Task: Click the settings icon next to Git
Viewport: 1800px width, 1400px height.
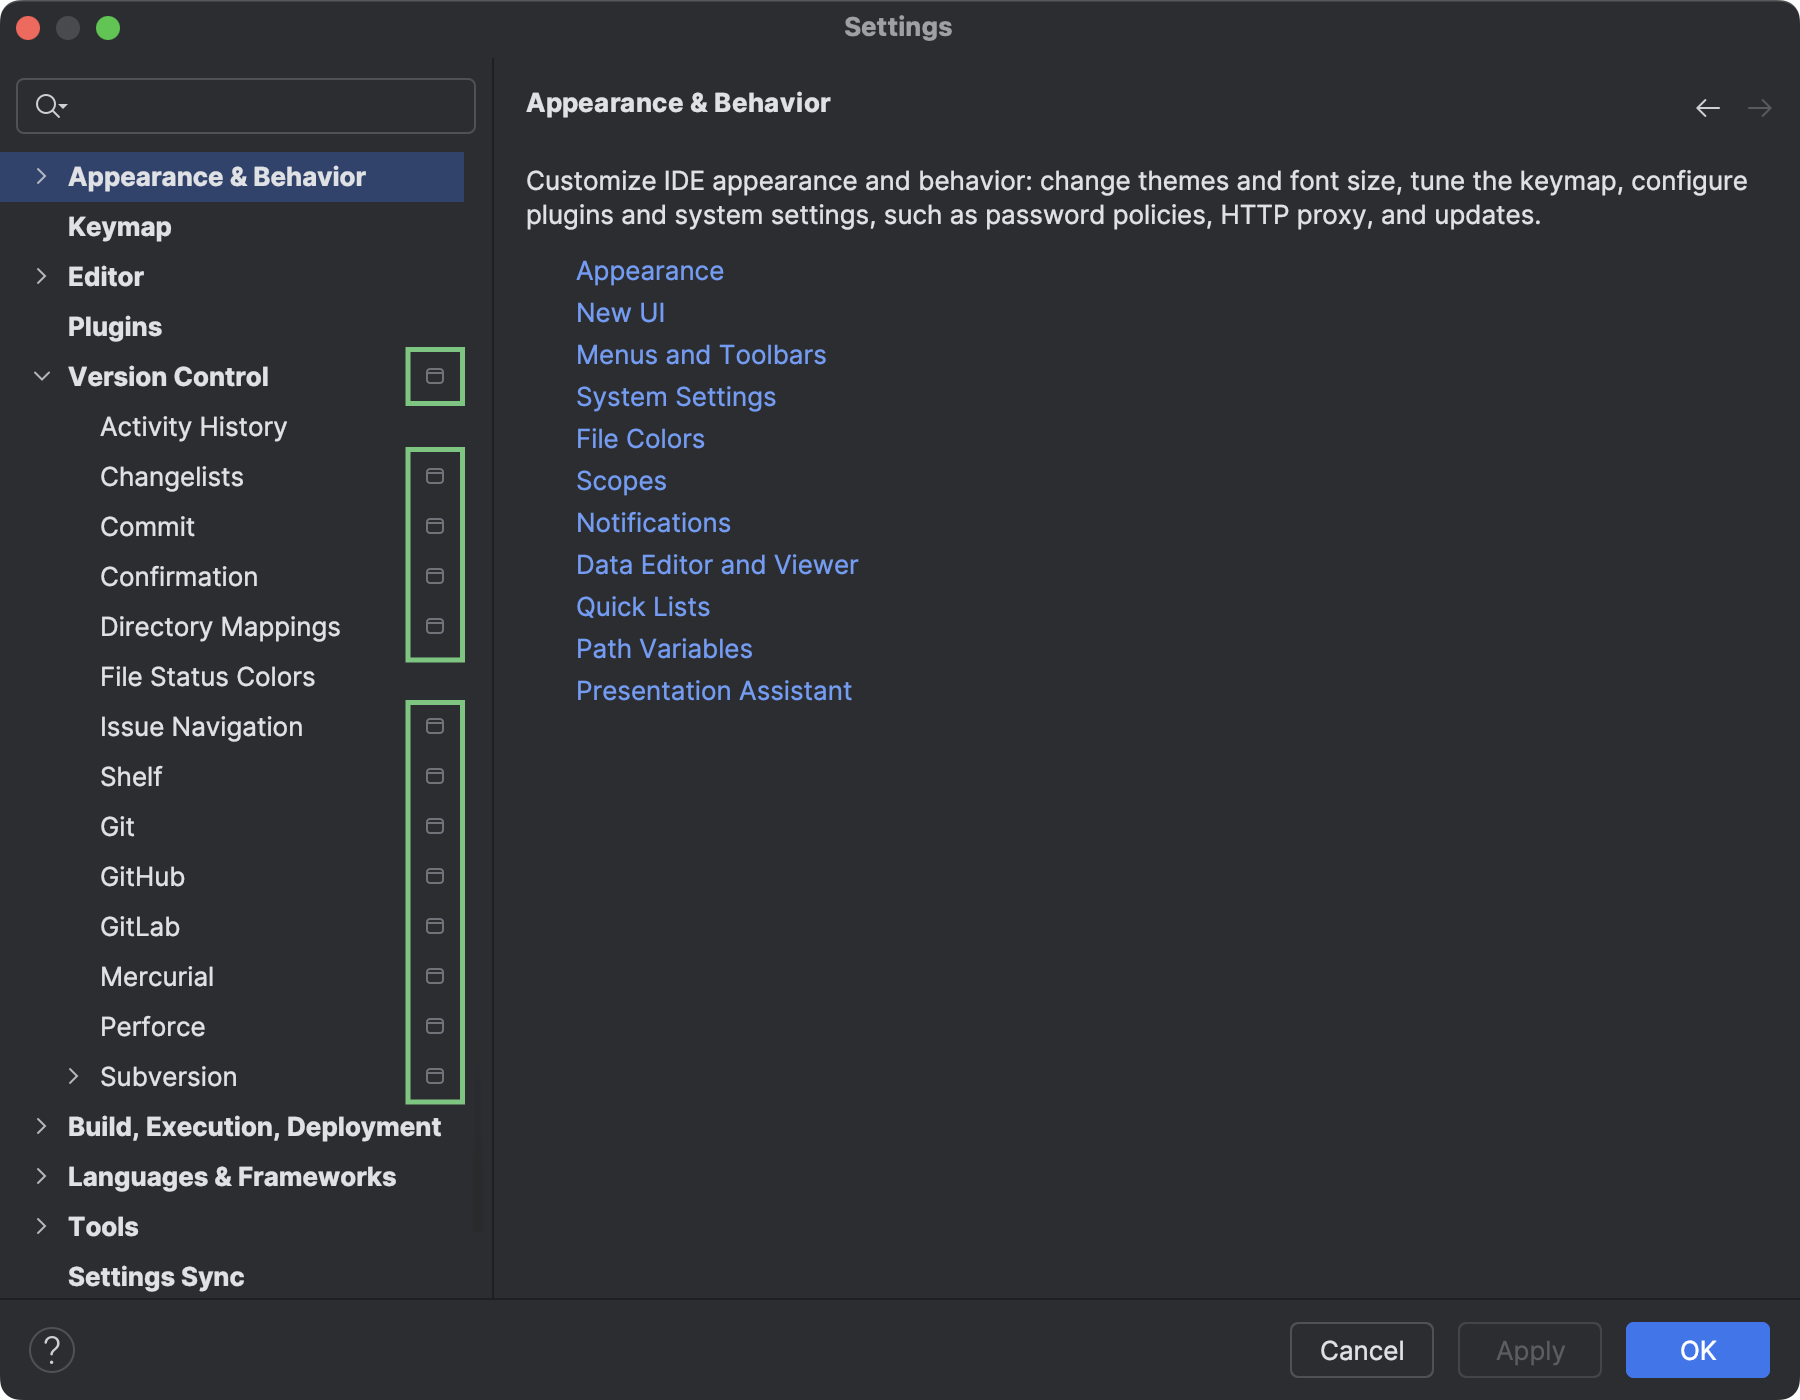Action: [434, 826]
